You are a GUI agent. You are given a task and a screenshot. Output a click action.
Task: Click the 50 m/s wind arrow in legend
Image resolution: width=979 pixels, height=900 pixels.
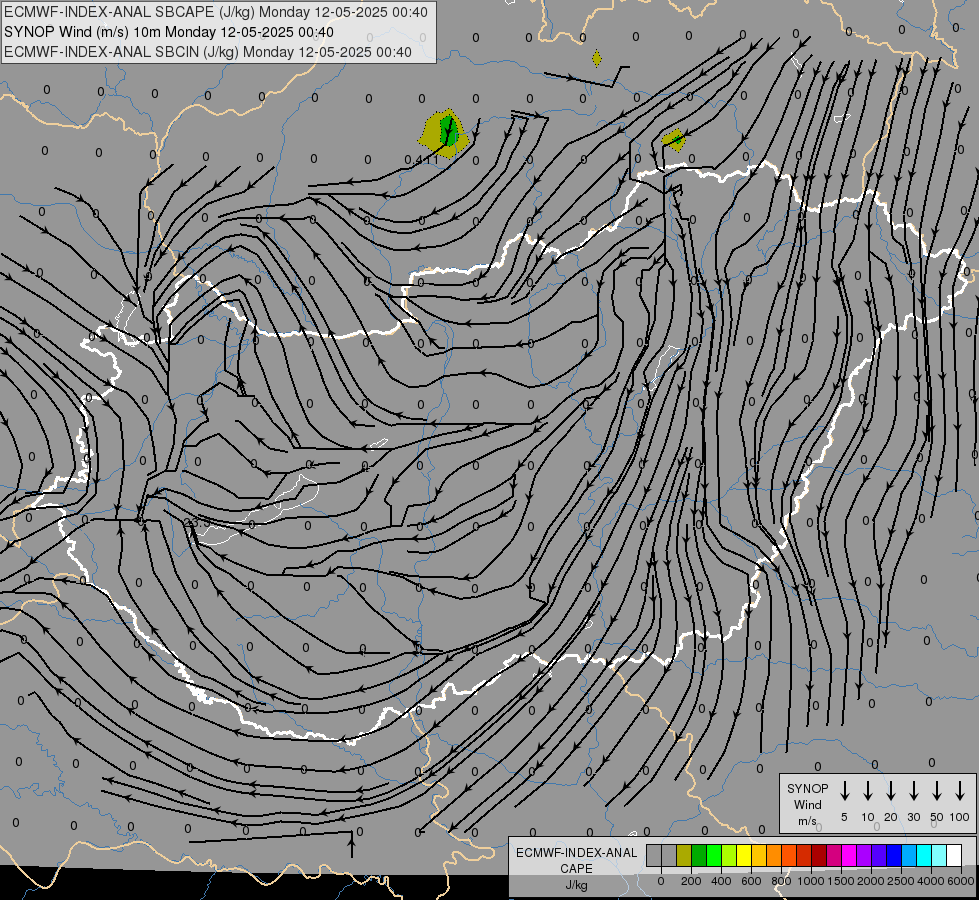[937, 790]
